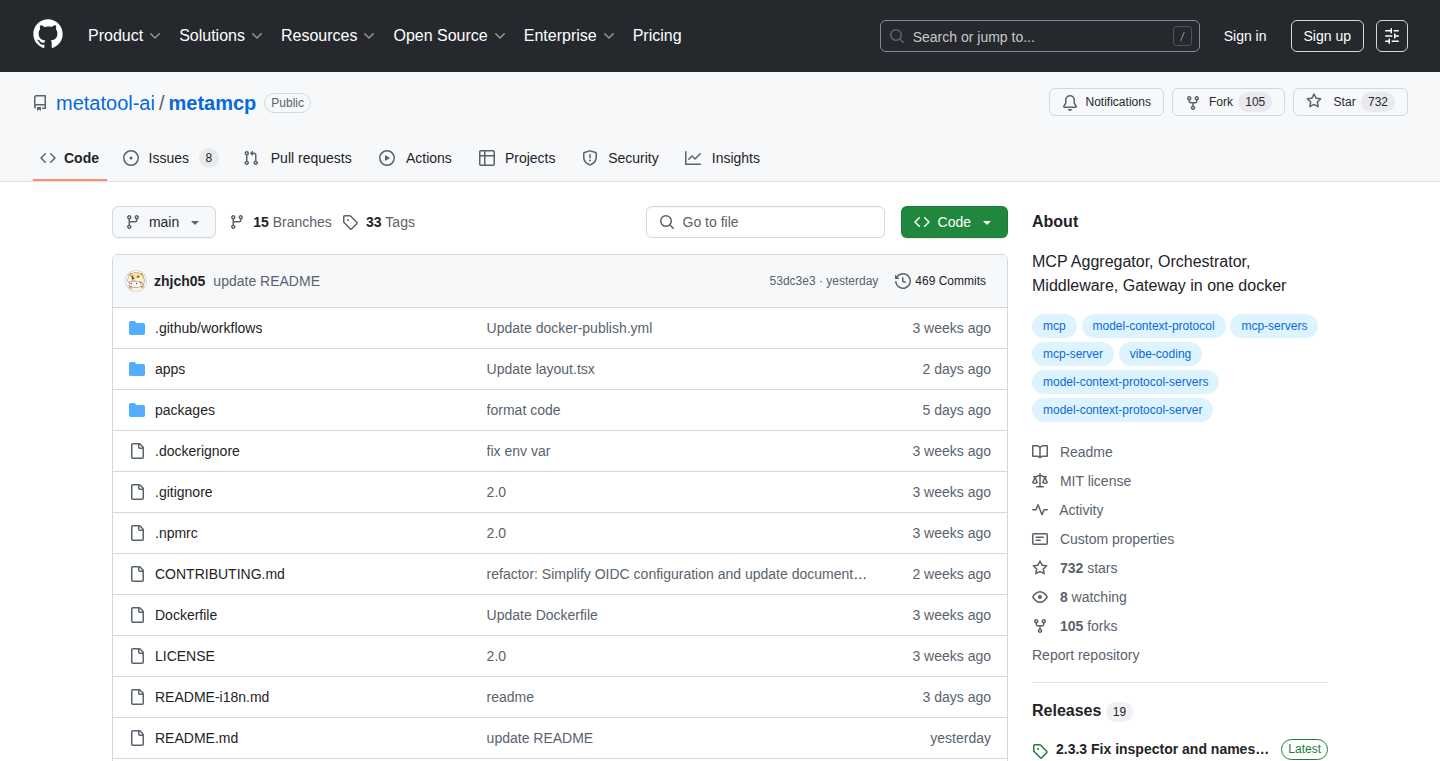Image resolution: width=1440 pixels, height=761 pixels.
Task: Switch to the Insights tab
Action: (722, 158)
